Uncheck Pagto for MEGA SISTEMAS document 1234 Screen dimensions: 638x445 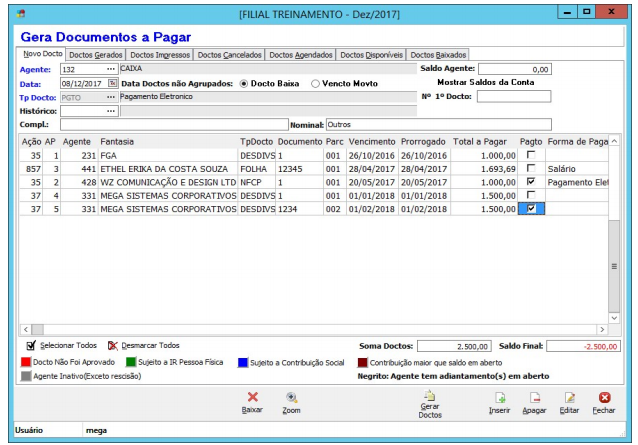pyautogui.click(x=531, y=208)
